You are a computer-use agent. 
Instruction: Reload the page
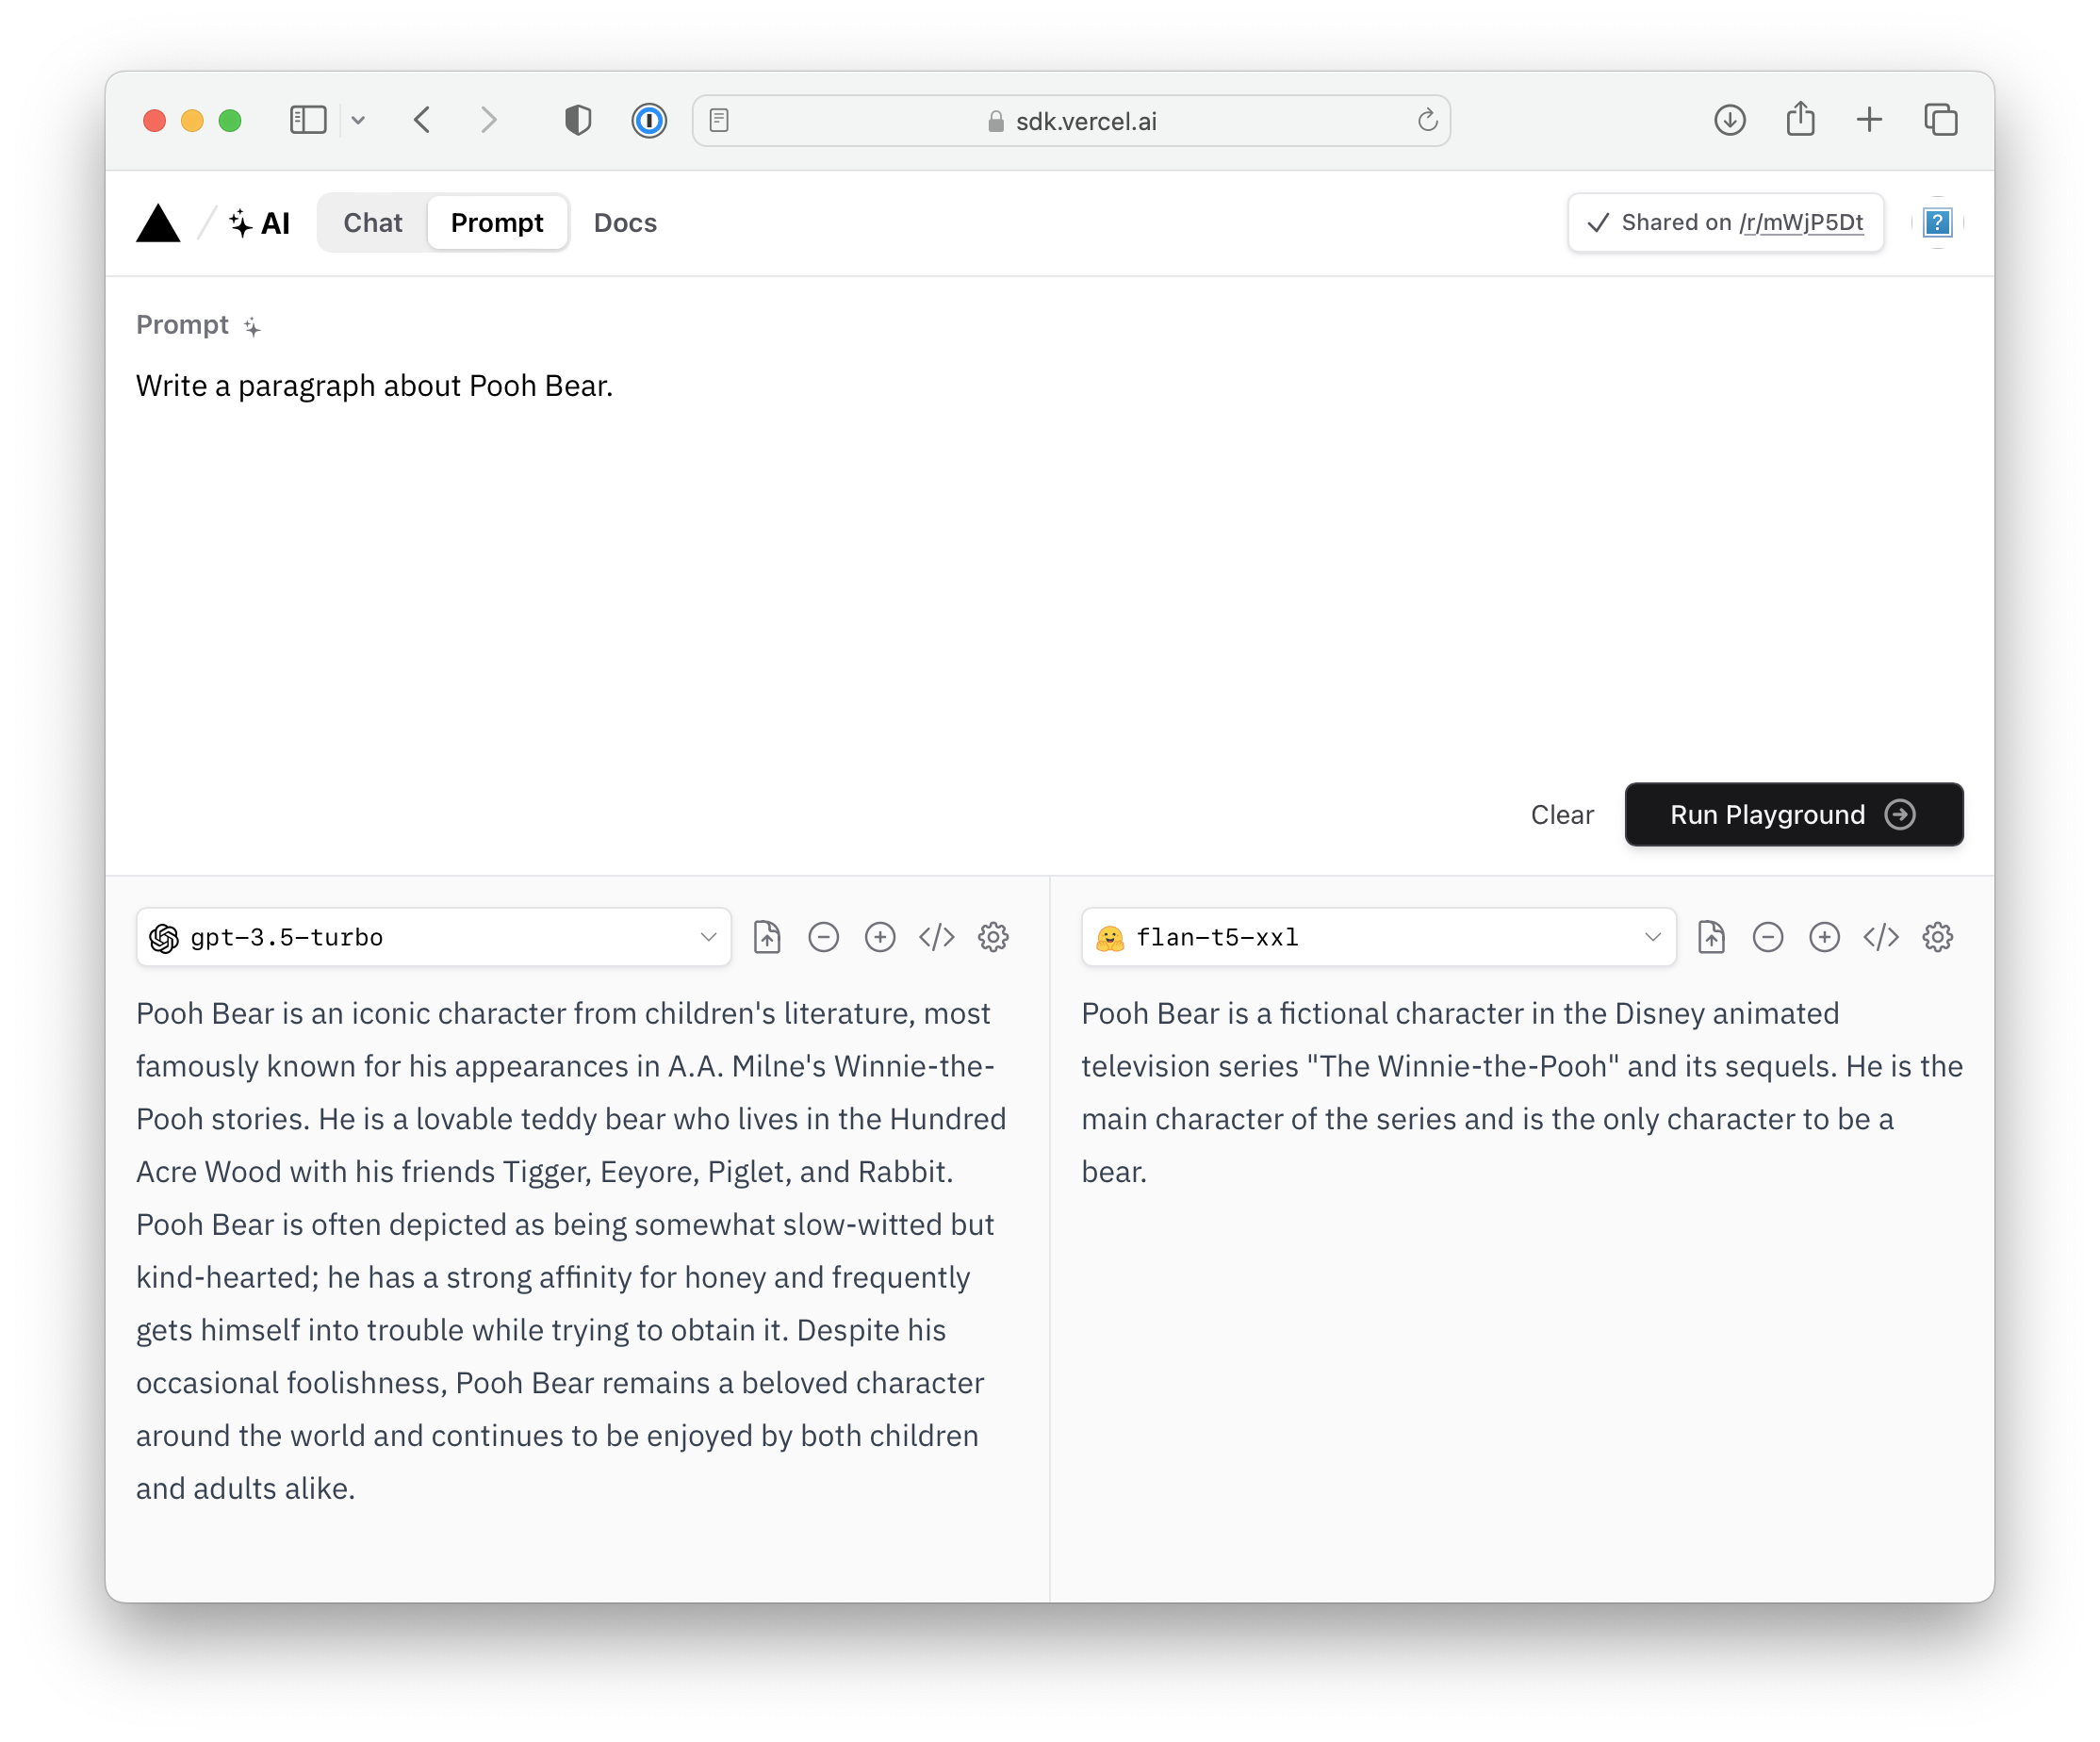point(1427,120)
